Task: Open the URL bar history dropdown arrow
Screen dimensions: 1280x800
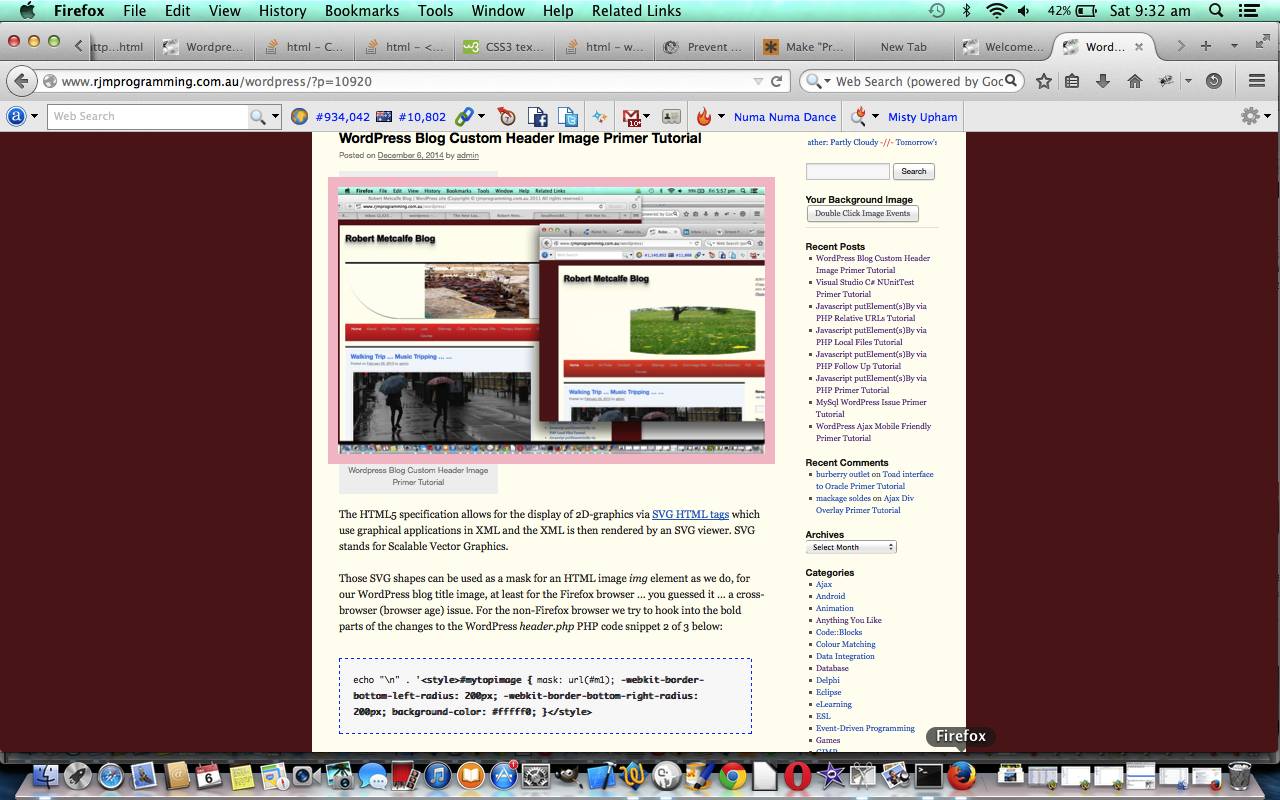Action: coord(758,81)
